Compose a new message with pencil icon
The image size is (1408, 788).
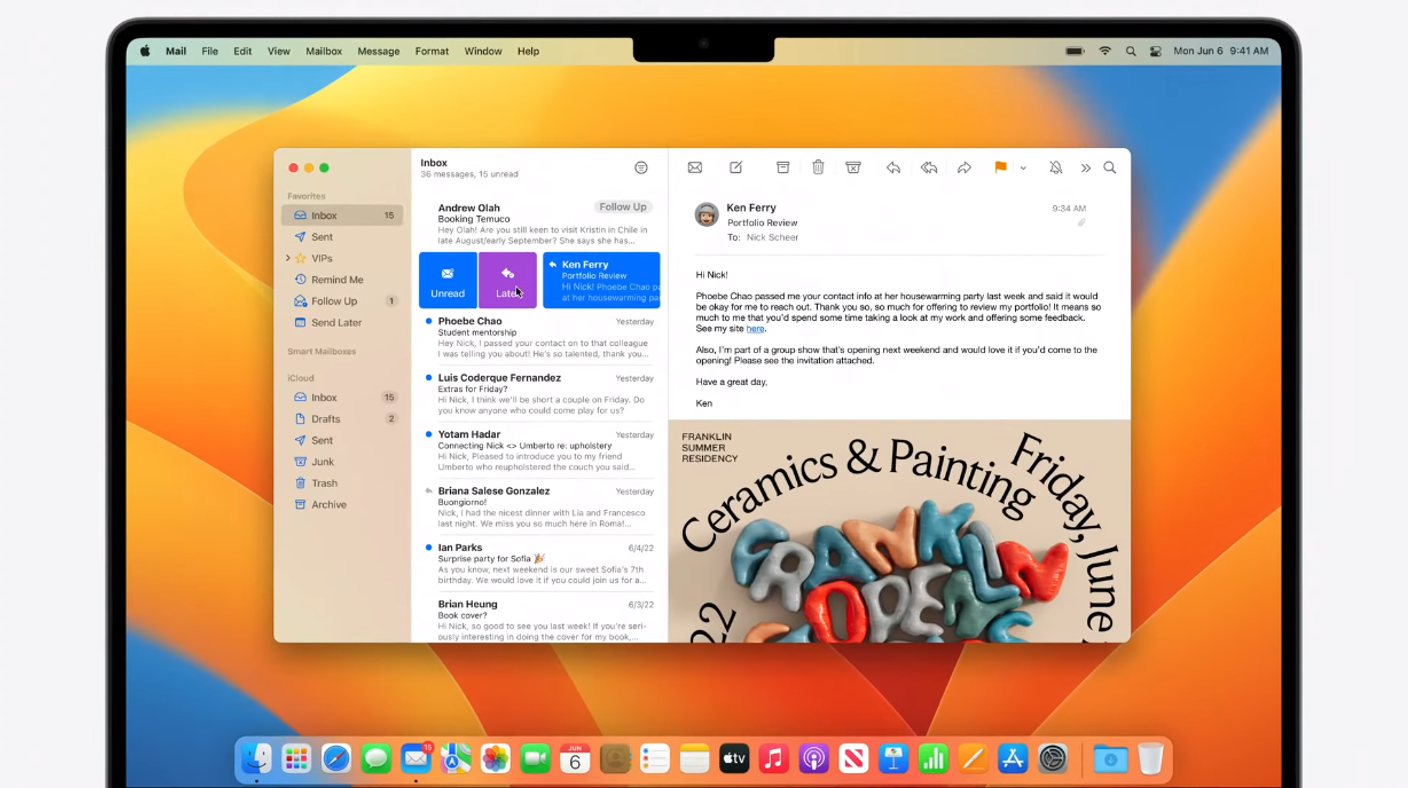pos(736,168)
